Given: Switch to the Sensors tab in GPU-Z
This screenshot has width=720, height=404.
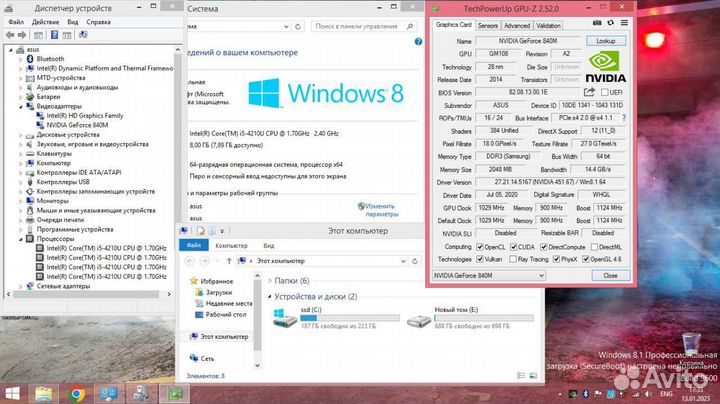Looking at the screenshot, I should click(487, 26).
